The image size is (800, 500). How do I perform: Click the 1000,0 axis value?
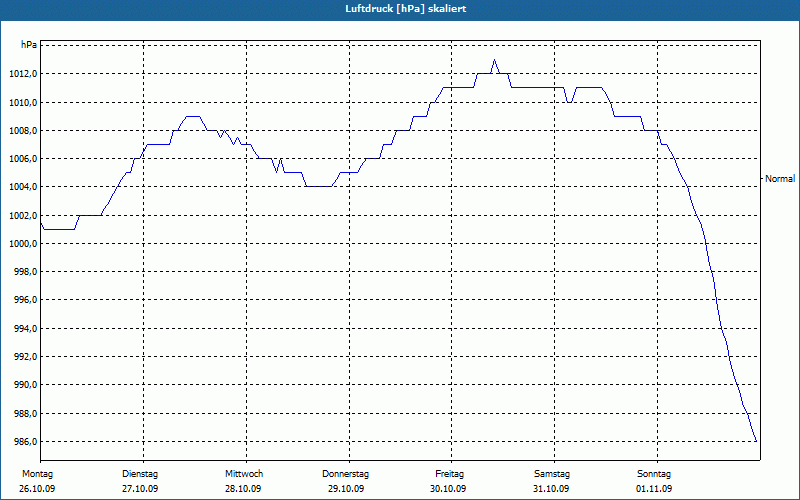tap(23, 243)
